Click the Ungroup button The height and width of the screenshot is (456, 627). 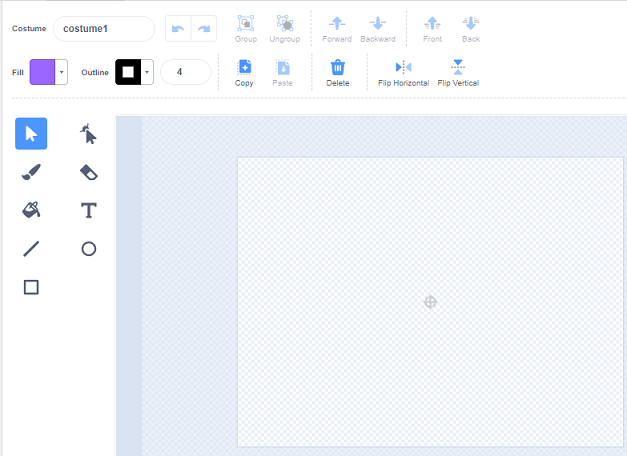pos(285,29)
